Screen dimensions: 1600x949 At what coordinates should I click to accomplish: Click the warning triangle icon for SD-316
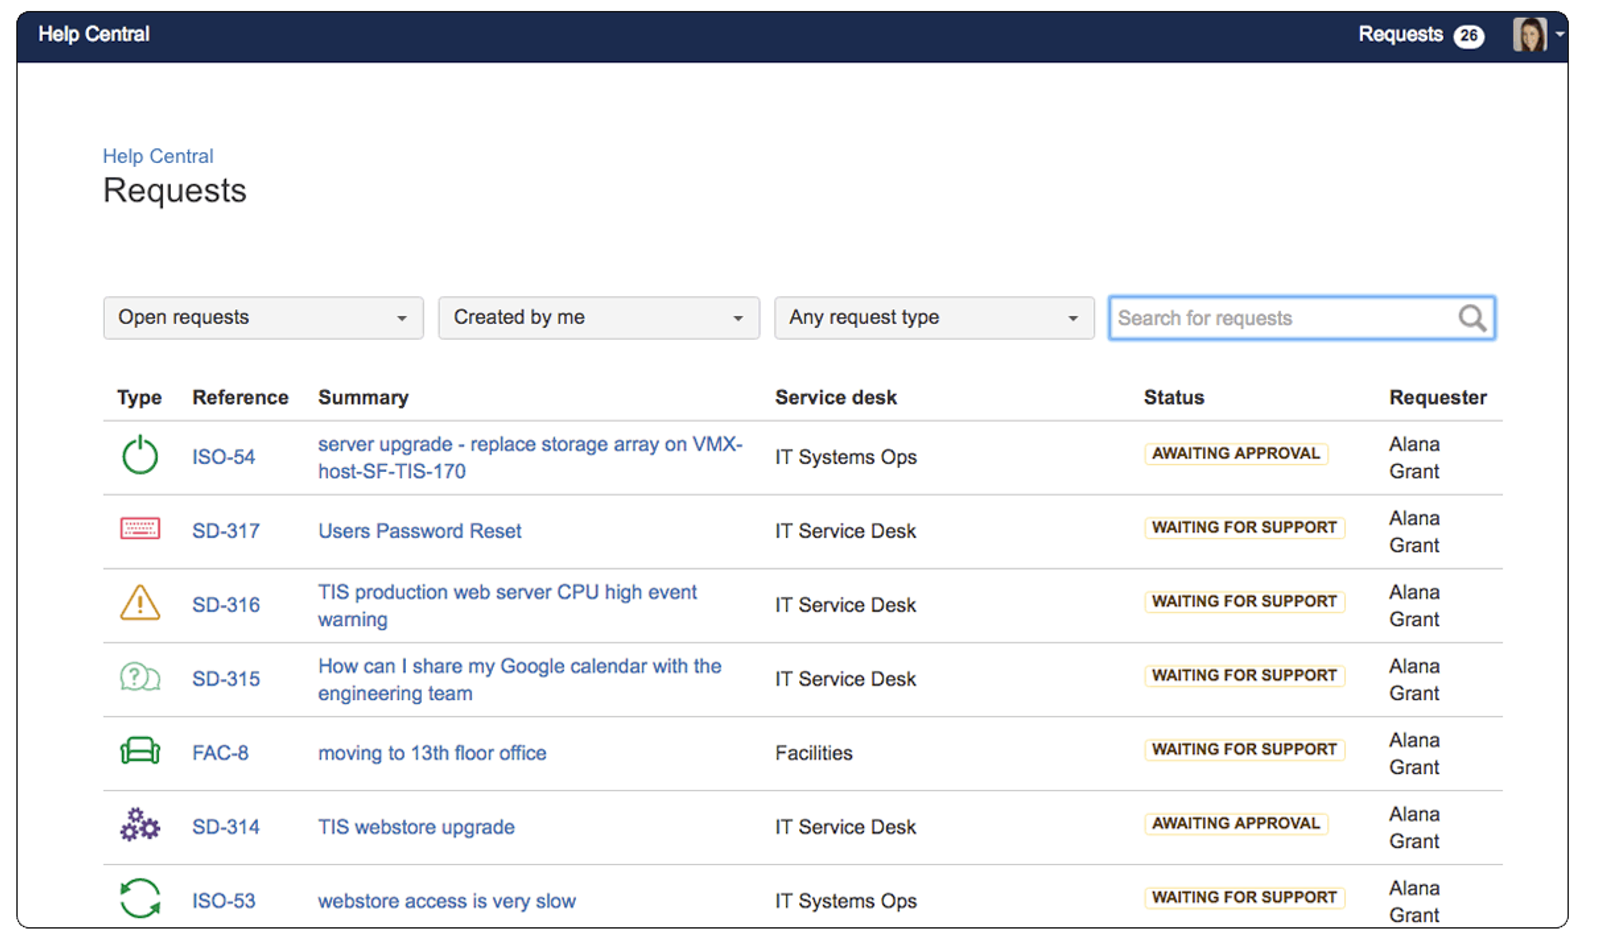coord(140,603)
